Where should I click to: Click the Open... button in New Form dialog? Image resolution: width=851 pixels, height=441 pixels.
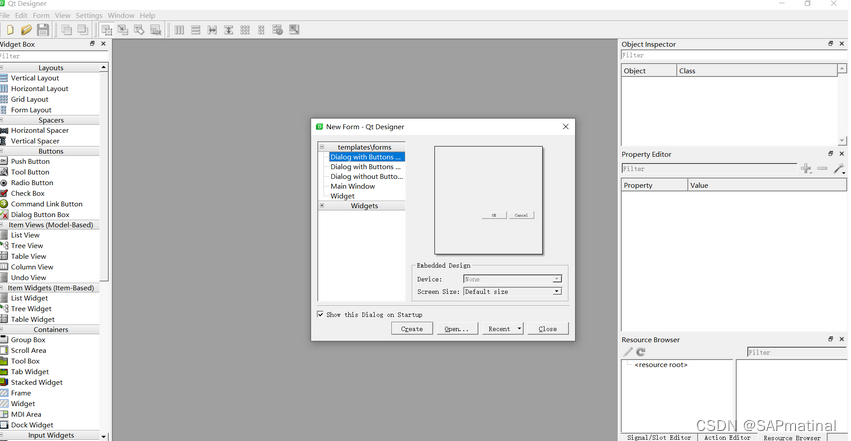coord(457,329)
